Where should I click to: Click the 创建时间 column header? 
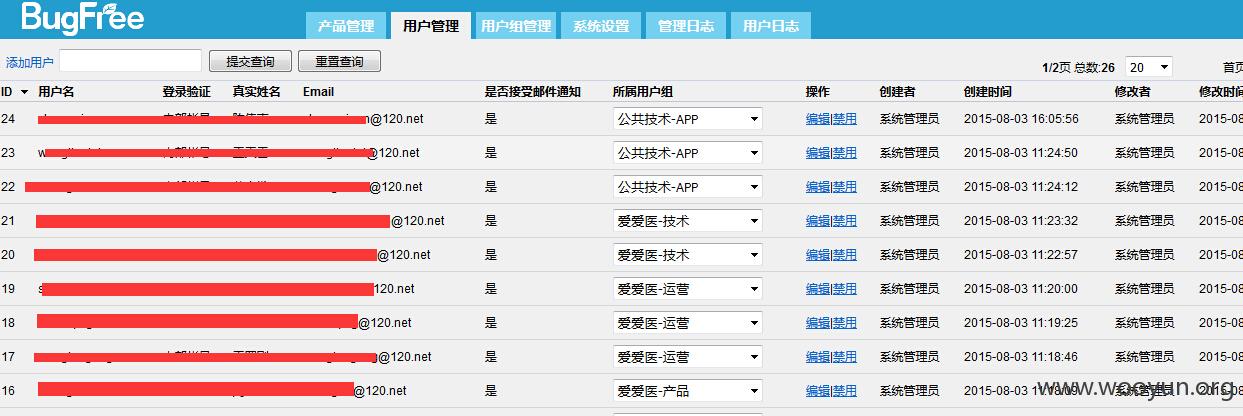click(x=988, y=91)
